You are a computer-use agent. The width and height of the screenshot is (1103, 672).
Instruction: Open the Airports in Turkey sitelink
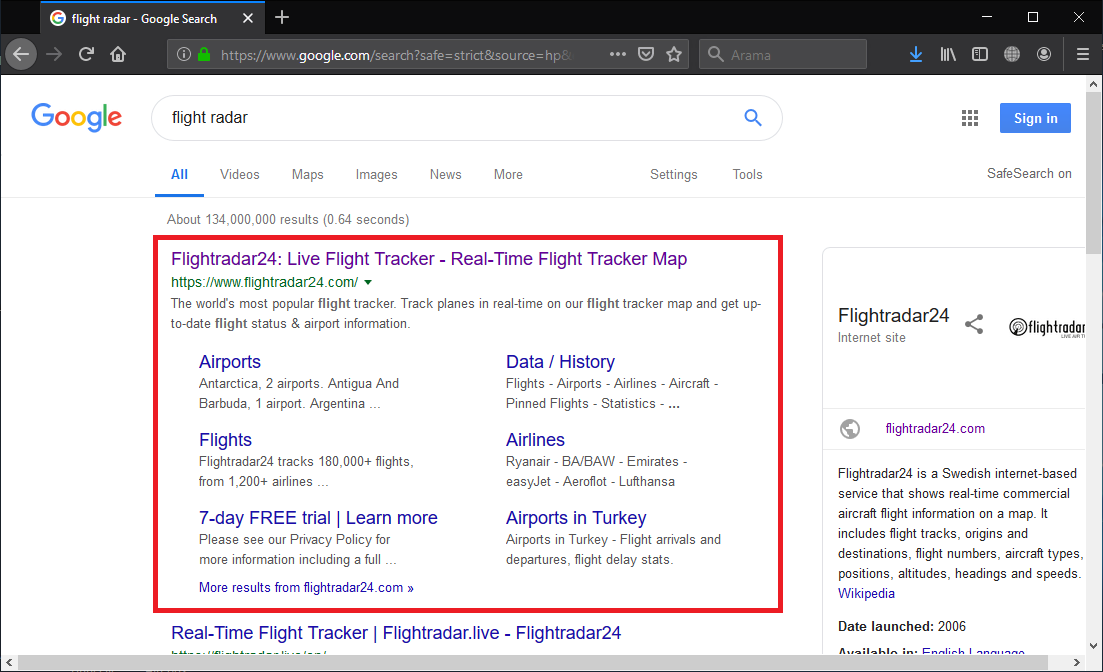(576, 518)
